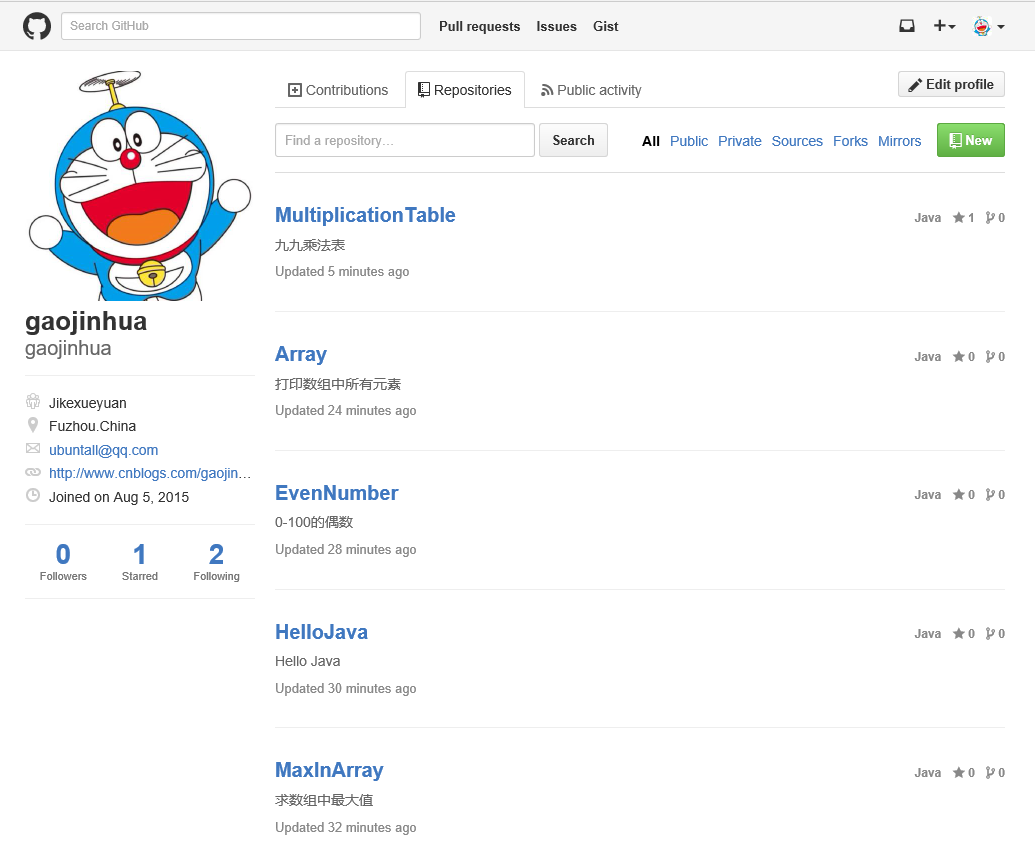The width and height of the screenshot is (1035, 860).
Task: Click the envelope email icon
Action: click(33, 448)
